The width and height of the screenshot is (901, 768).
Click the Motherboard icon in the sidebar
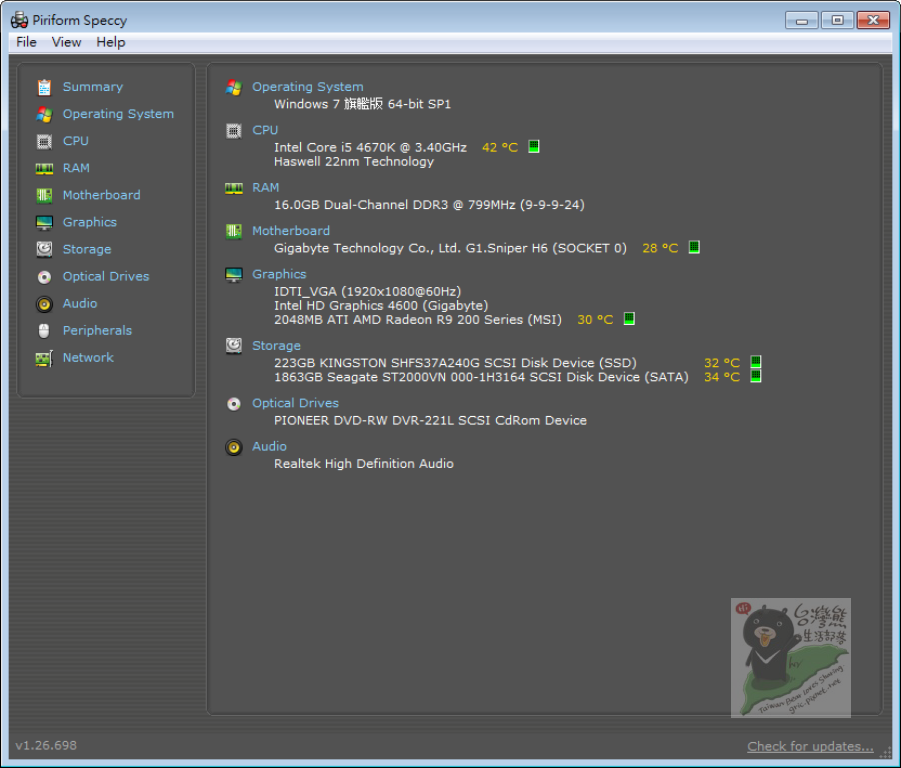pyautogui.click(x=44, y=195)
